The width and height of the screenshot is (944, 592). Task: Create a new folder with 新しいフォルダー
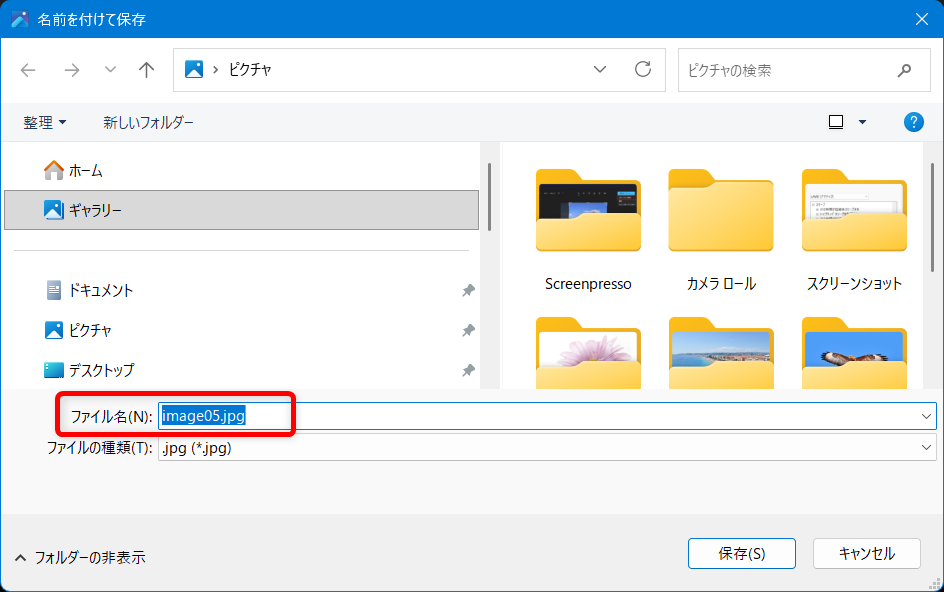coord(148,122)
